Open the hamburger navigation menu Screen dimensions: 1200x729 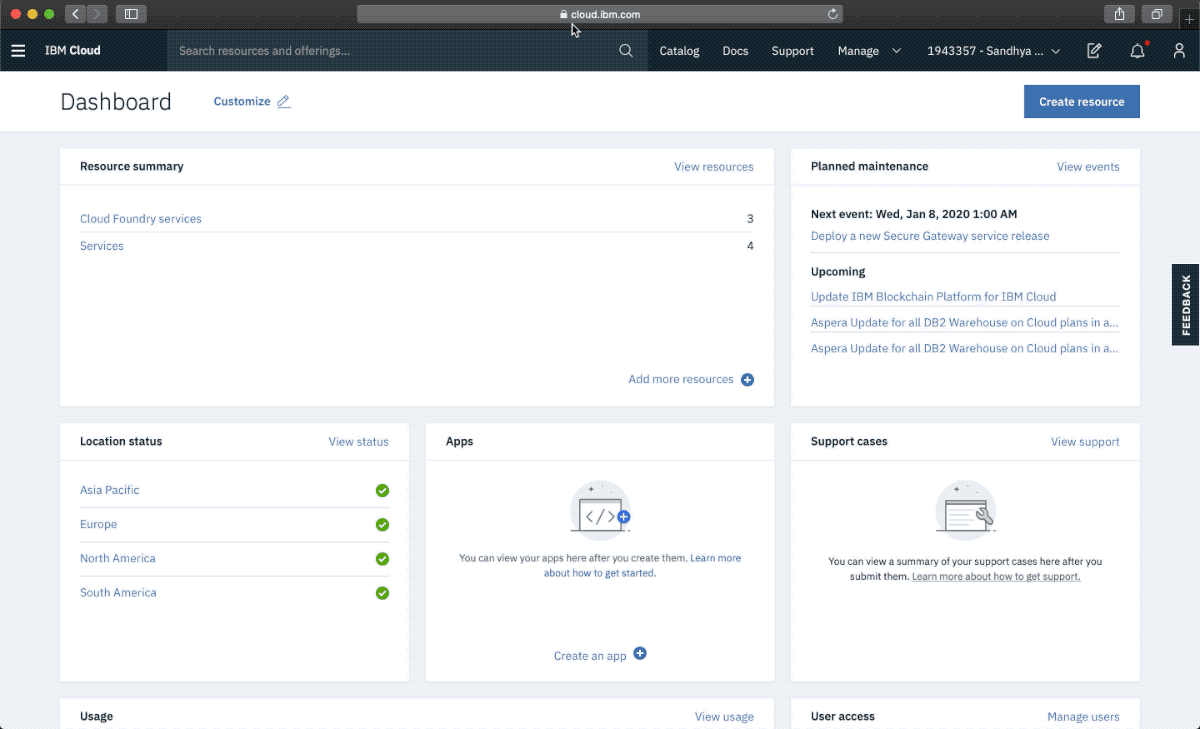click(x=18, y=51)
